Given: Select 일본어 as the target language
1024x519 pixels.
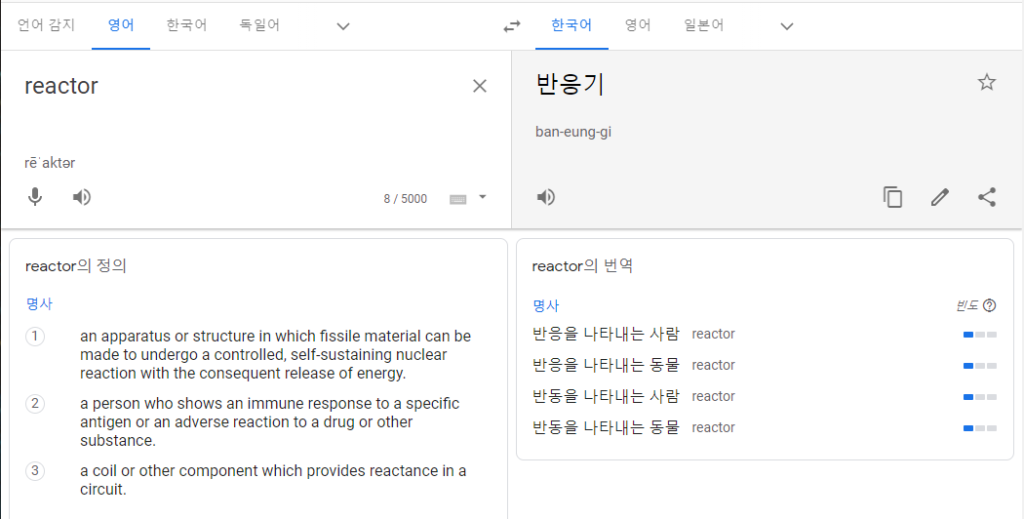Looking at the screenshot, I should [703, 25].
